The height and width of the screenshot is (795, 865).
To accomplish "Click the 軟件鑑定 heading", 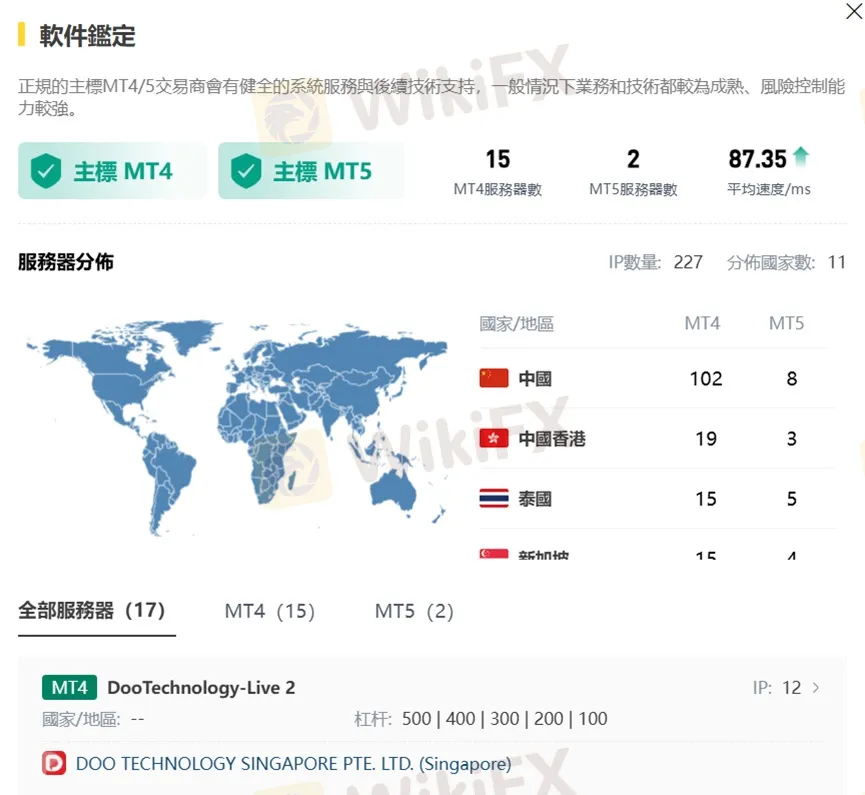I will pos(87,36).
